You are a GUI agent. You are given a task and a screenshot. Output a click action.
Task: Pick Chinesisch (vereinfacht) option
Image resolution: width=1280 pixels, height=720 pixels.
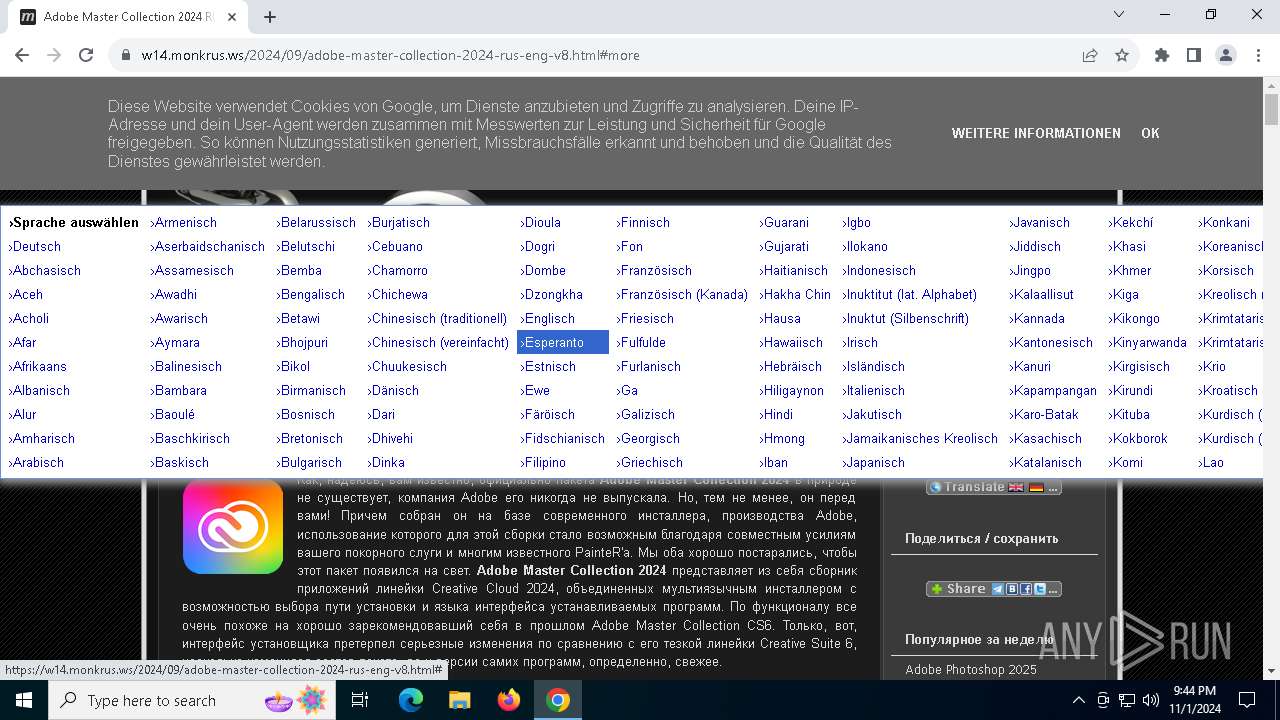[439, 342]
